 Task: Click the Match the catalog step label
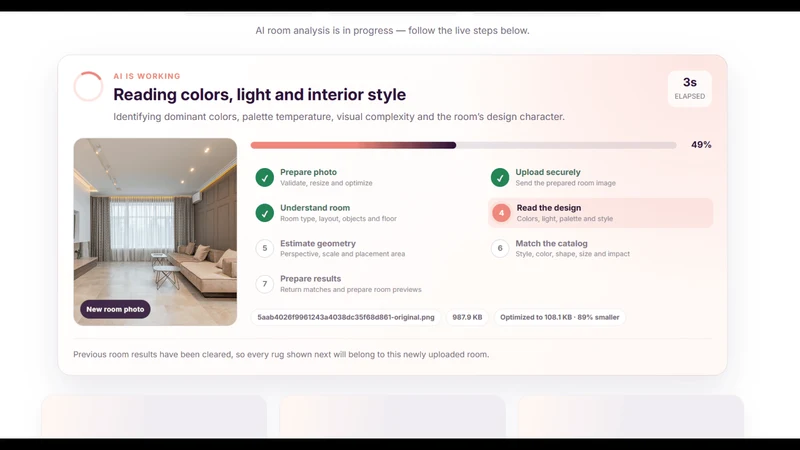click(552, 243)
